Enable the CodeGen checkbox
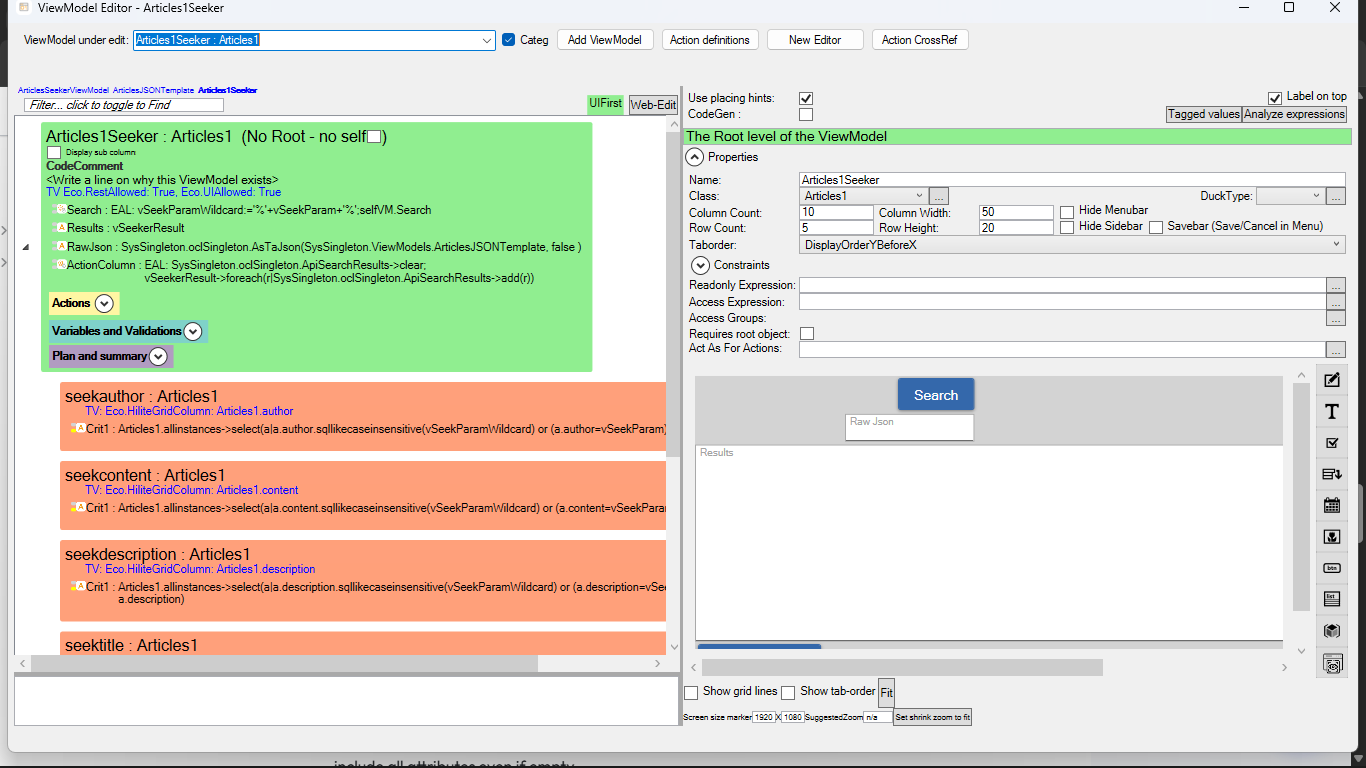The height and width of the screenshot is (768, 1366). coord(806,115)
